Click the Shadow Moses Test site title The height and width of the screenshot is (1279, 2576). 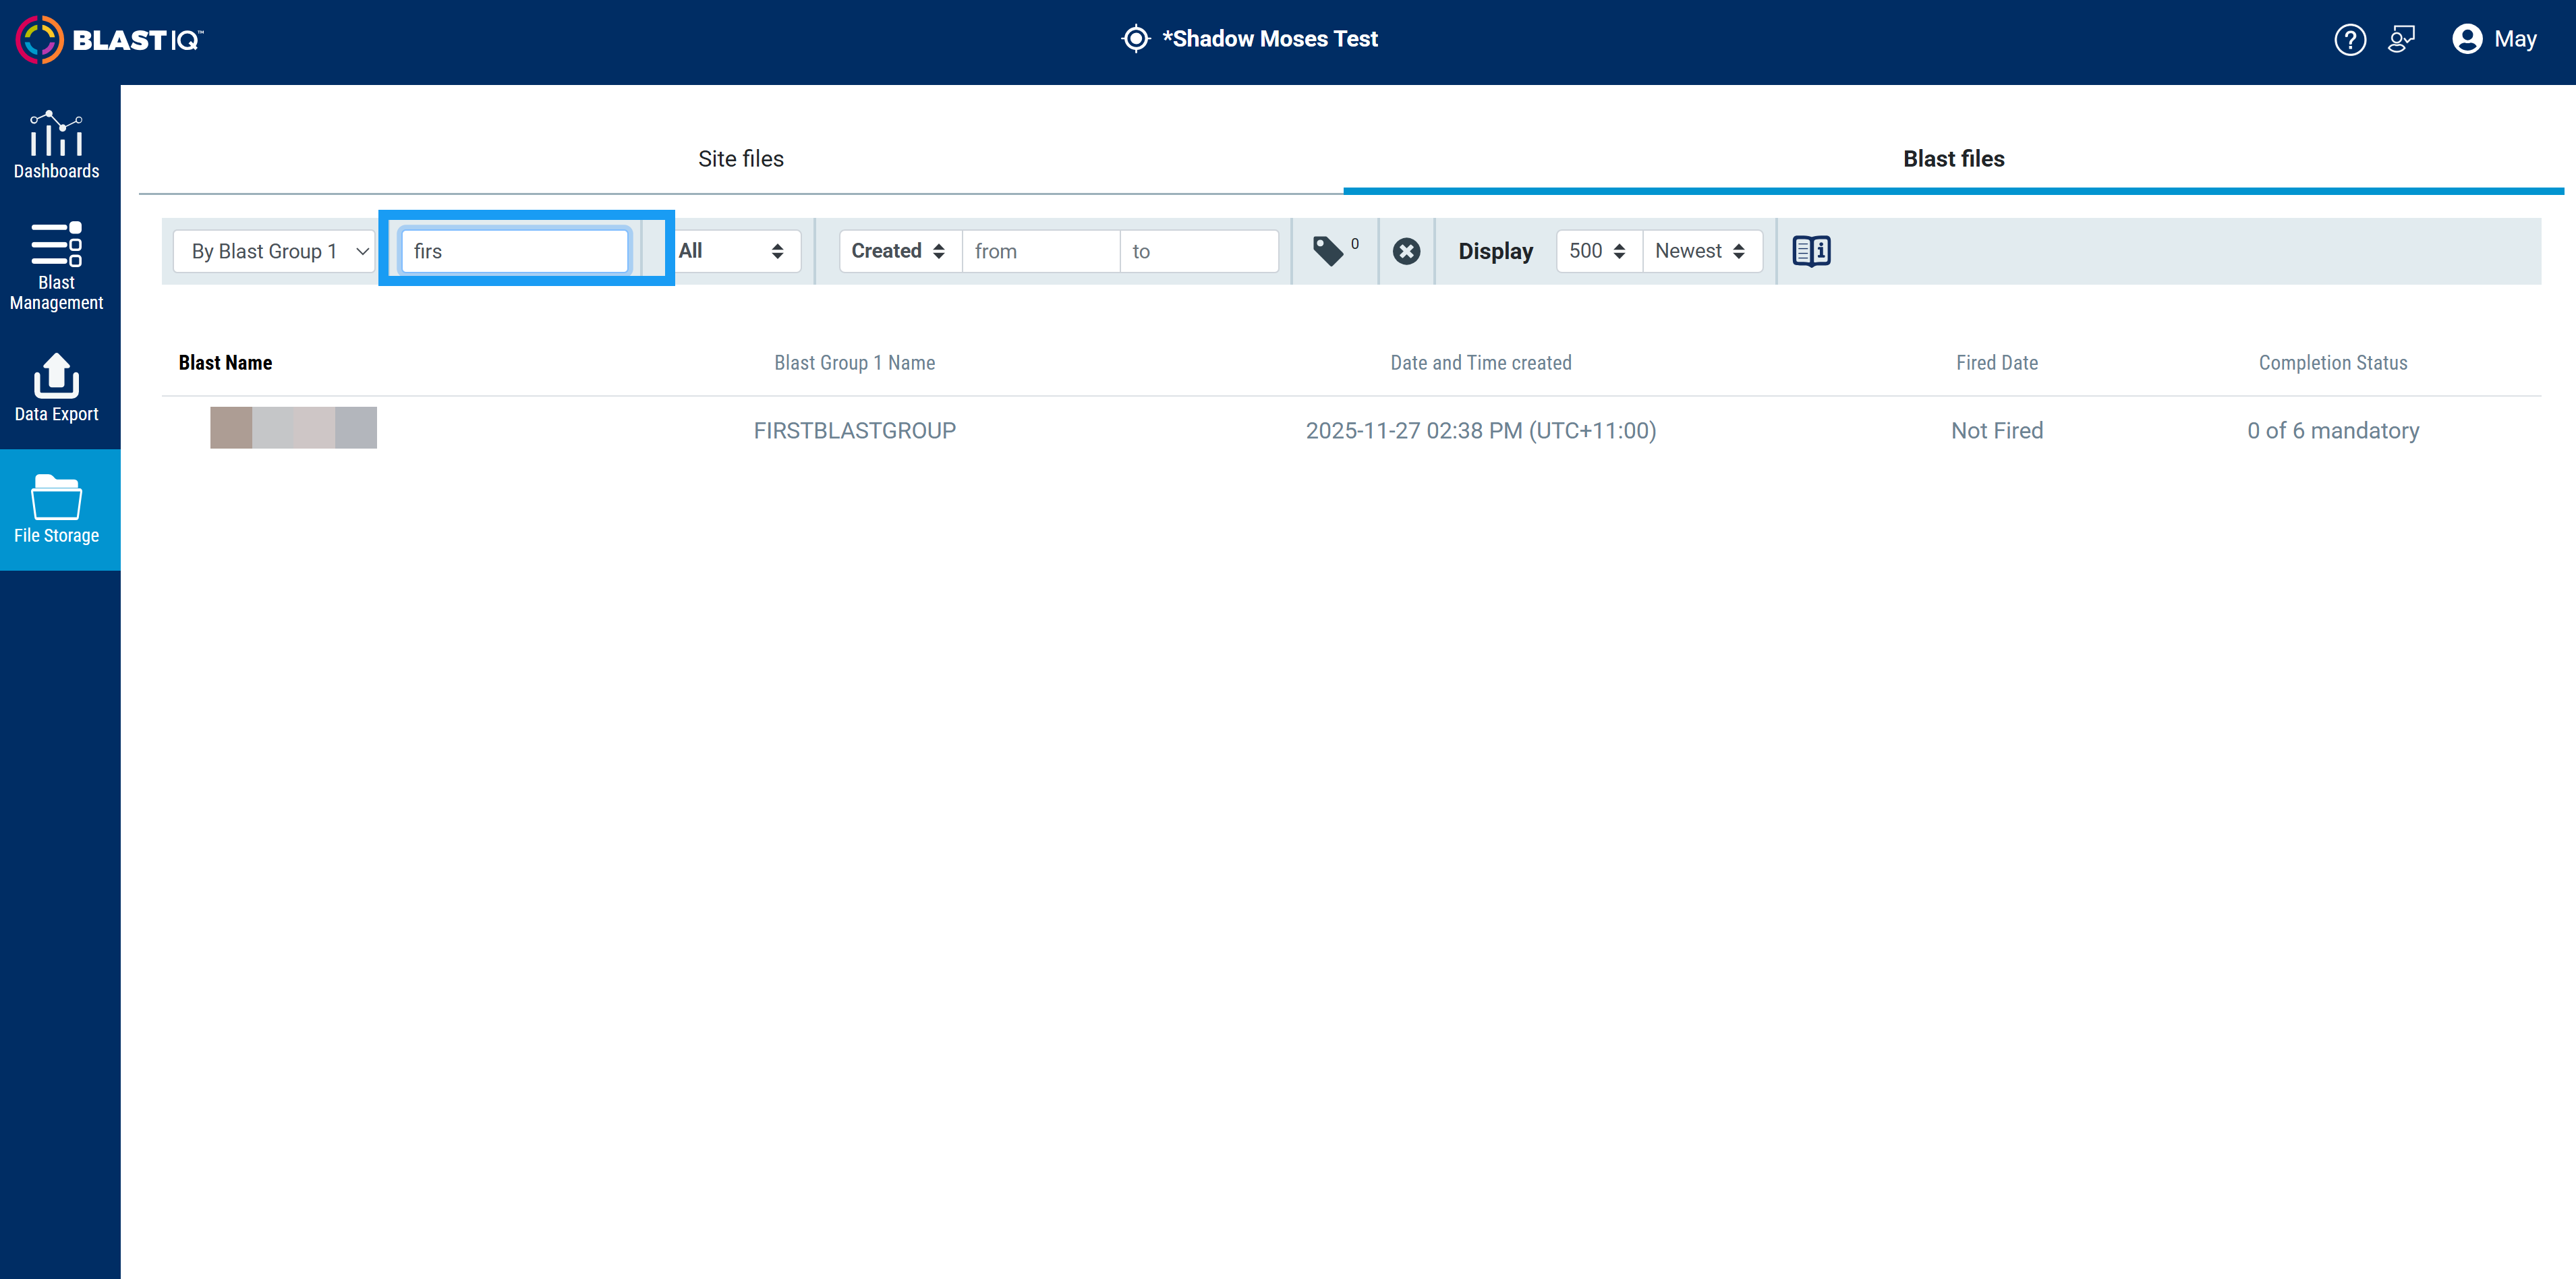(1270, 39)
